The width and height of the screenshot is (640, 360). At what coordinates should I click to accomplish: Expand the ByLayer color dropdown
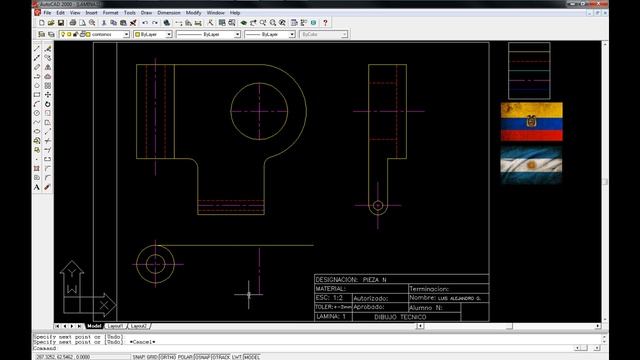tap(169, 35)
